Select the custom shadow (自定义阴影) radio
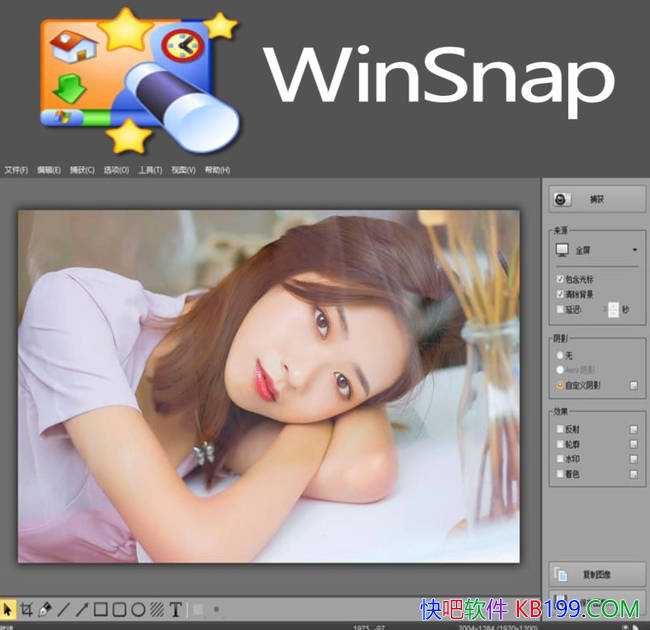 click(x=560, y=385)
